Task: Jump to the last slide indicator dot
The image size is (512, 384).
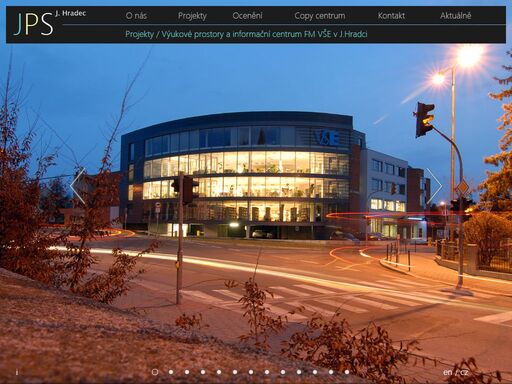Action: point(347,372)
